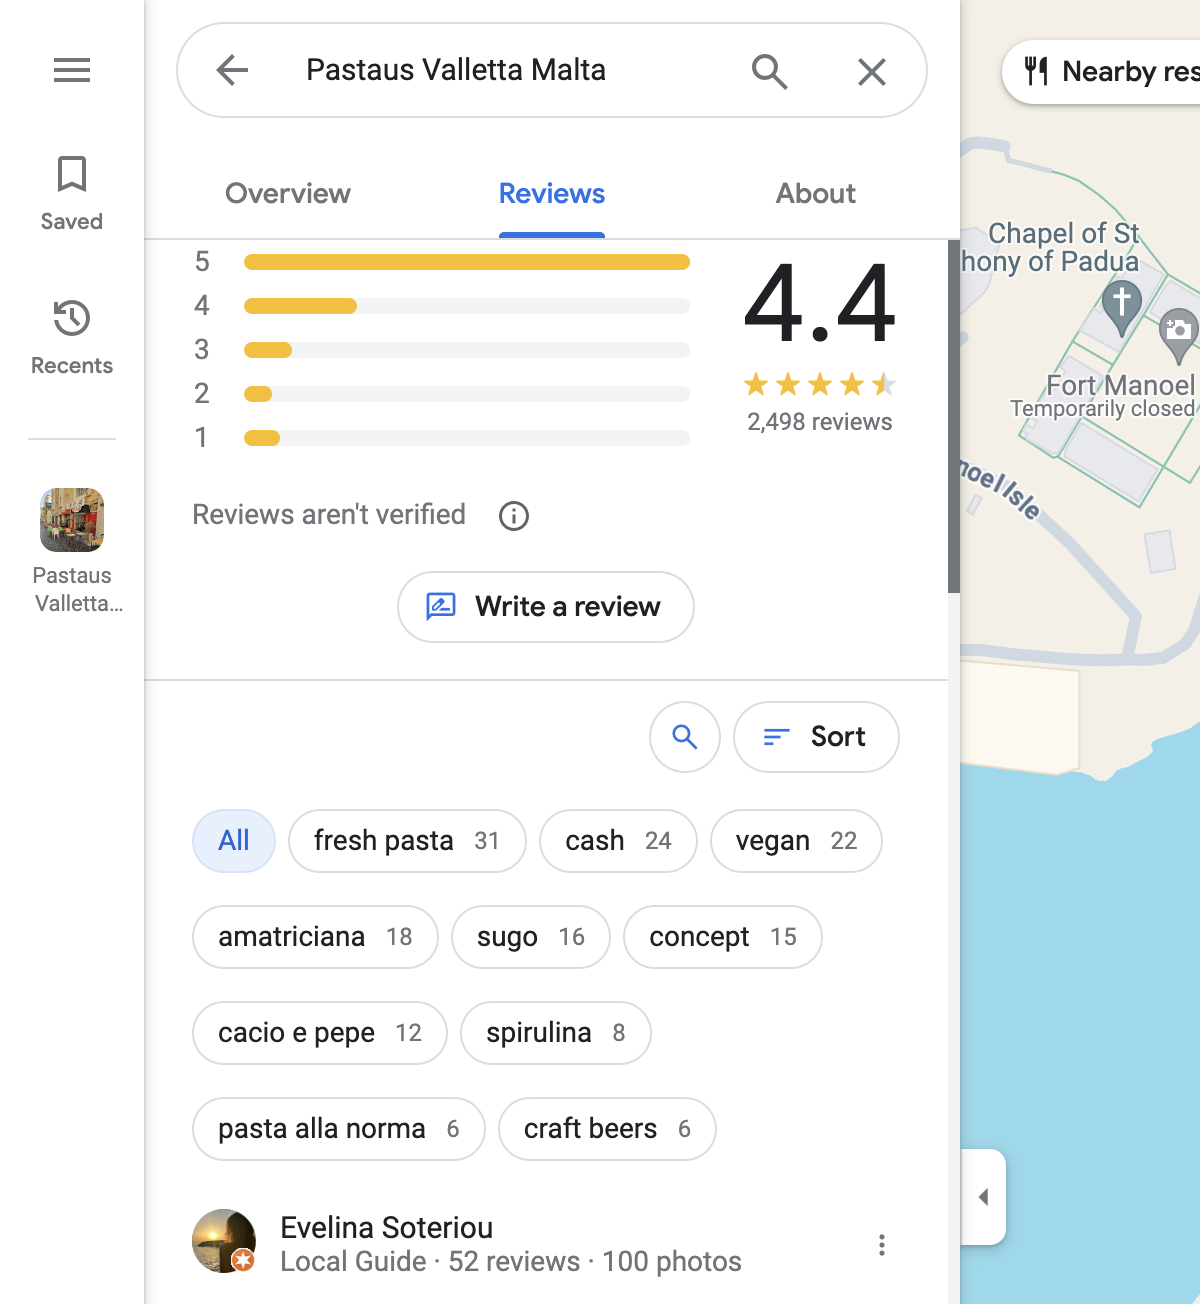Click the 4.4 star rating row
The width and height of the screenshot is (1200, 1304).
(x=820, y=384)
